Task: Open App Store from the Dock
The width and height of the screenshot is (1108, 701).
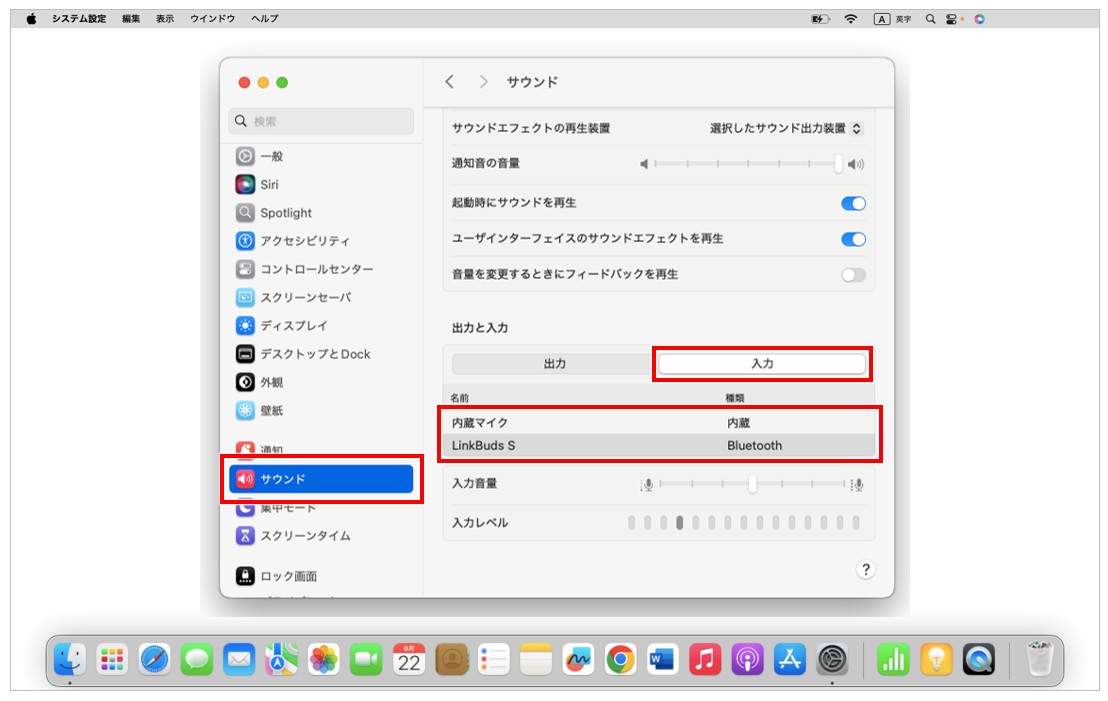Action: (x=789, y=660)
